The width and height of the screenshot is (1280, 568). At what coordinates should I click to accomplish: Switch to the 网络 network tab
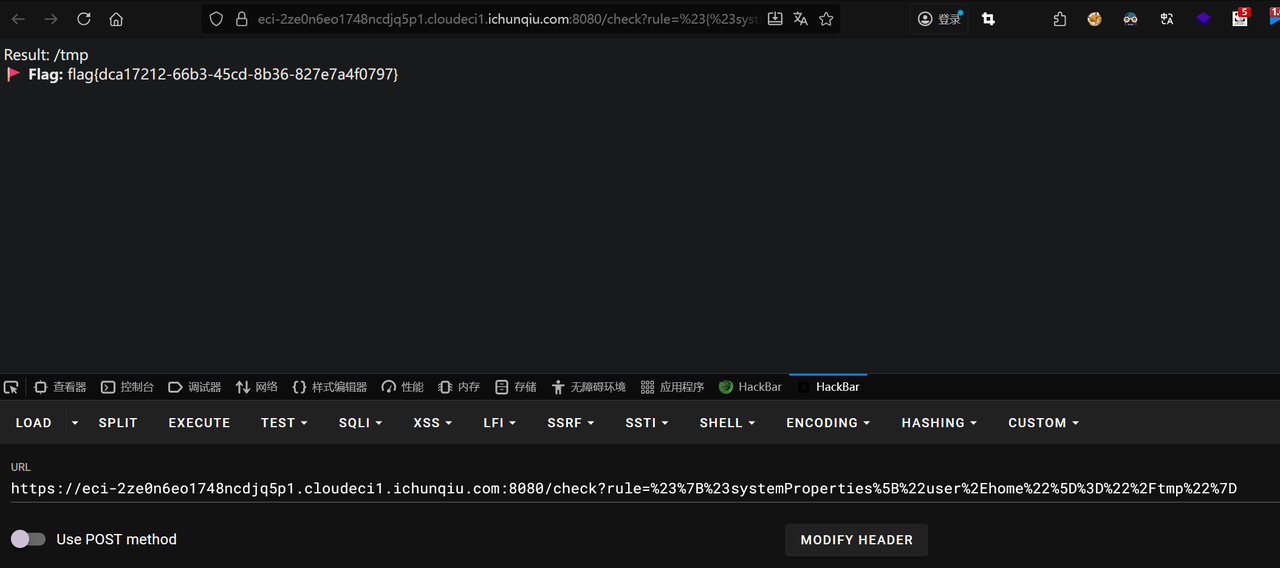257,387
